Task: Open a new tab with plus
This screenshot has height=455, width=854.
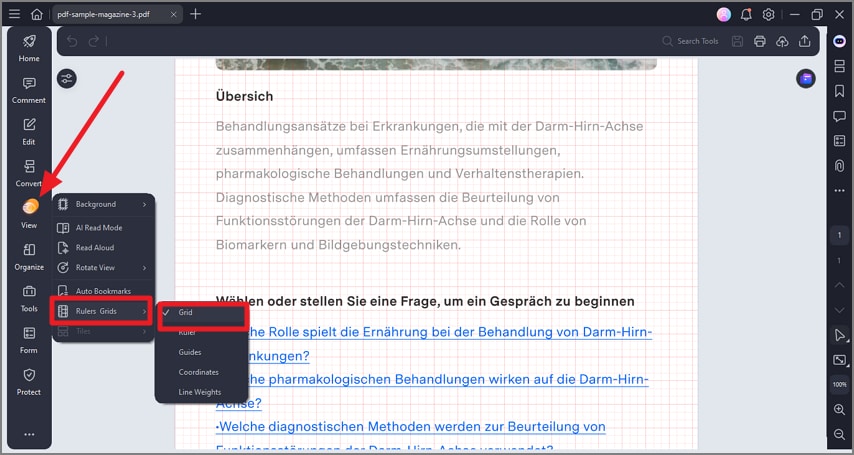Action: click(x=196, y=14)
